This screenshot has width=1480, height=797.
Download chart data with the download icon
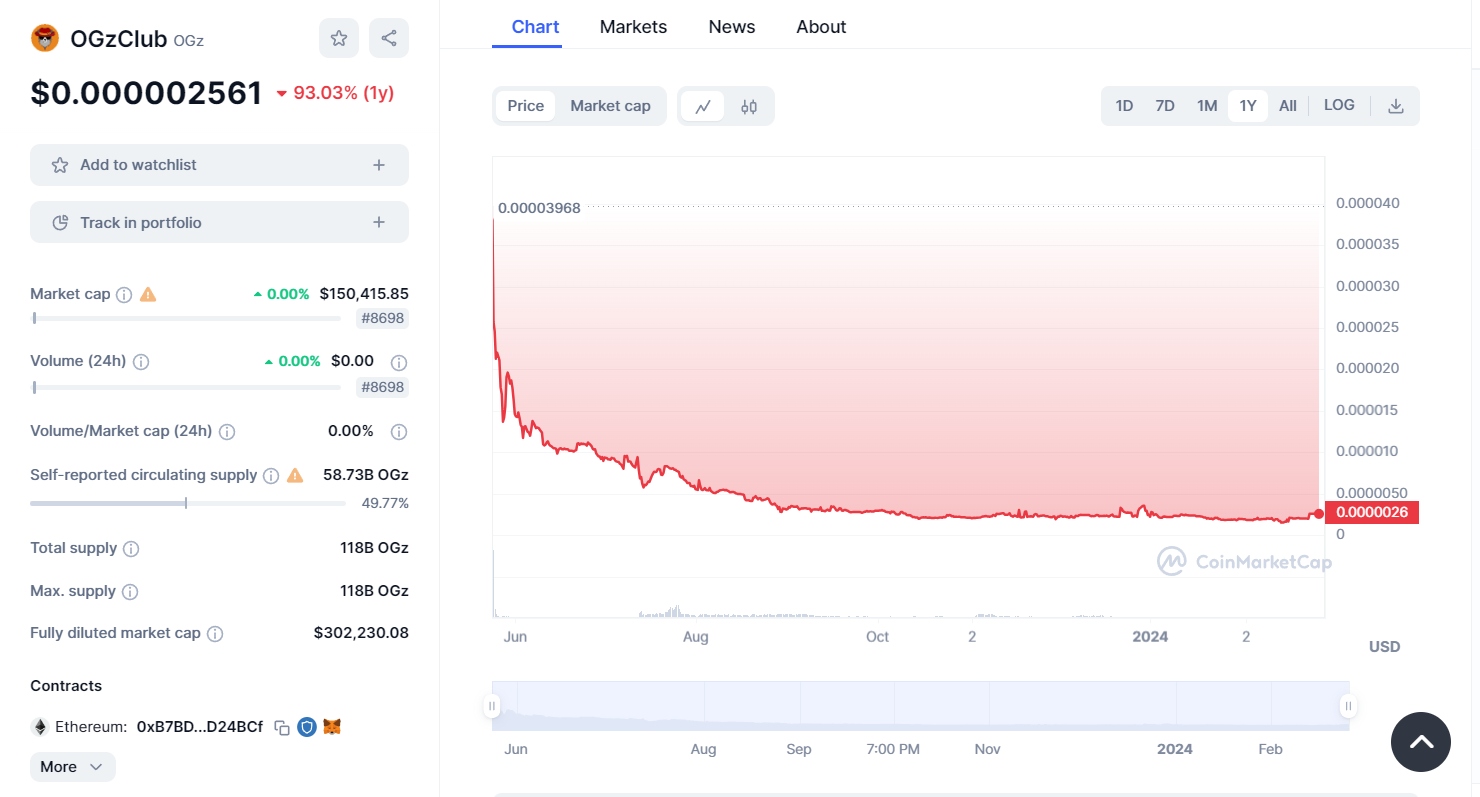[1396, 106]
